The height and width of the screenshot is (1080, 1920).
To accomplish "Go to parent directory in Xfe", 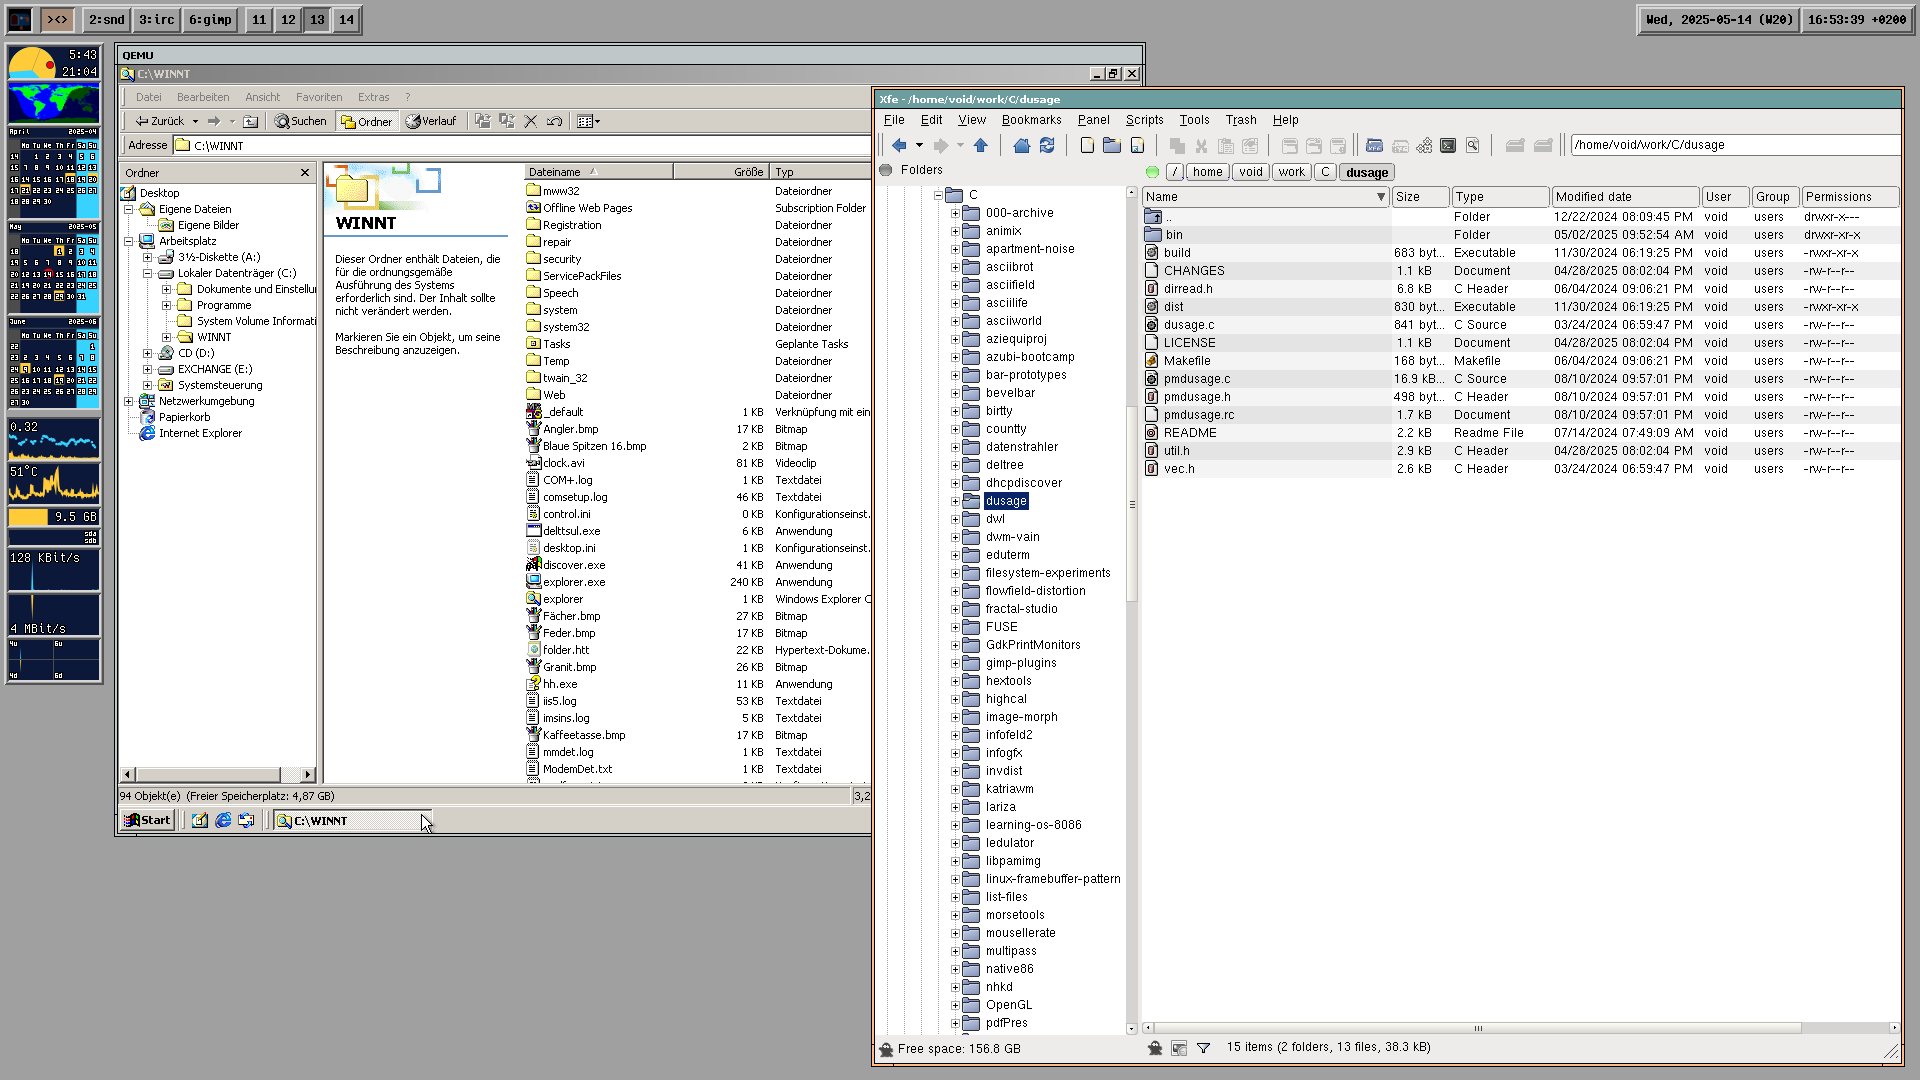I will [981, 146].
